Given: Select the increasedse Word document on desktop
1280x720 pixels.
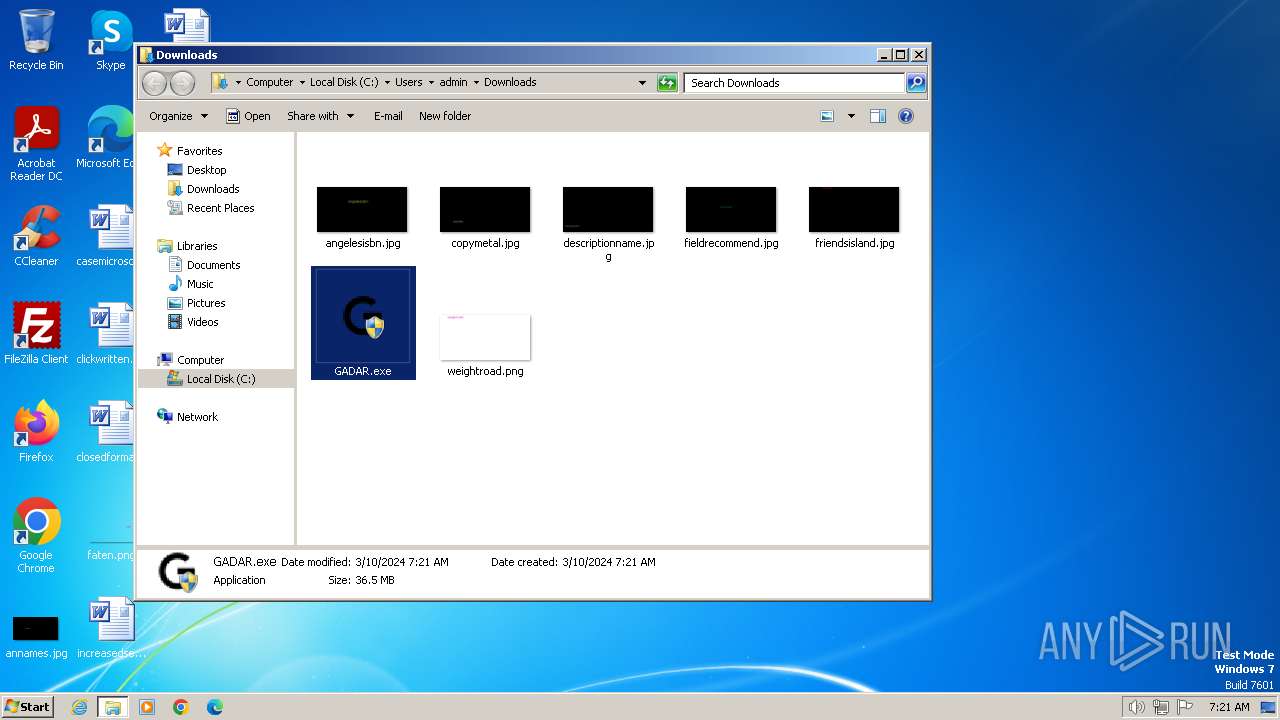Looking at the screenshot, I should tap(110, 628).
